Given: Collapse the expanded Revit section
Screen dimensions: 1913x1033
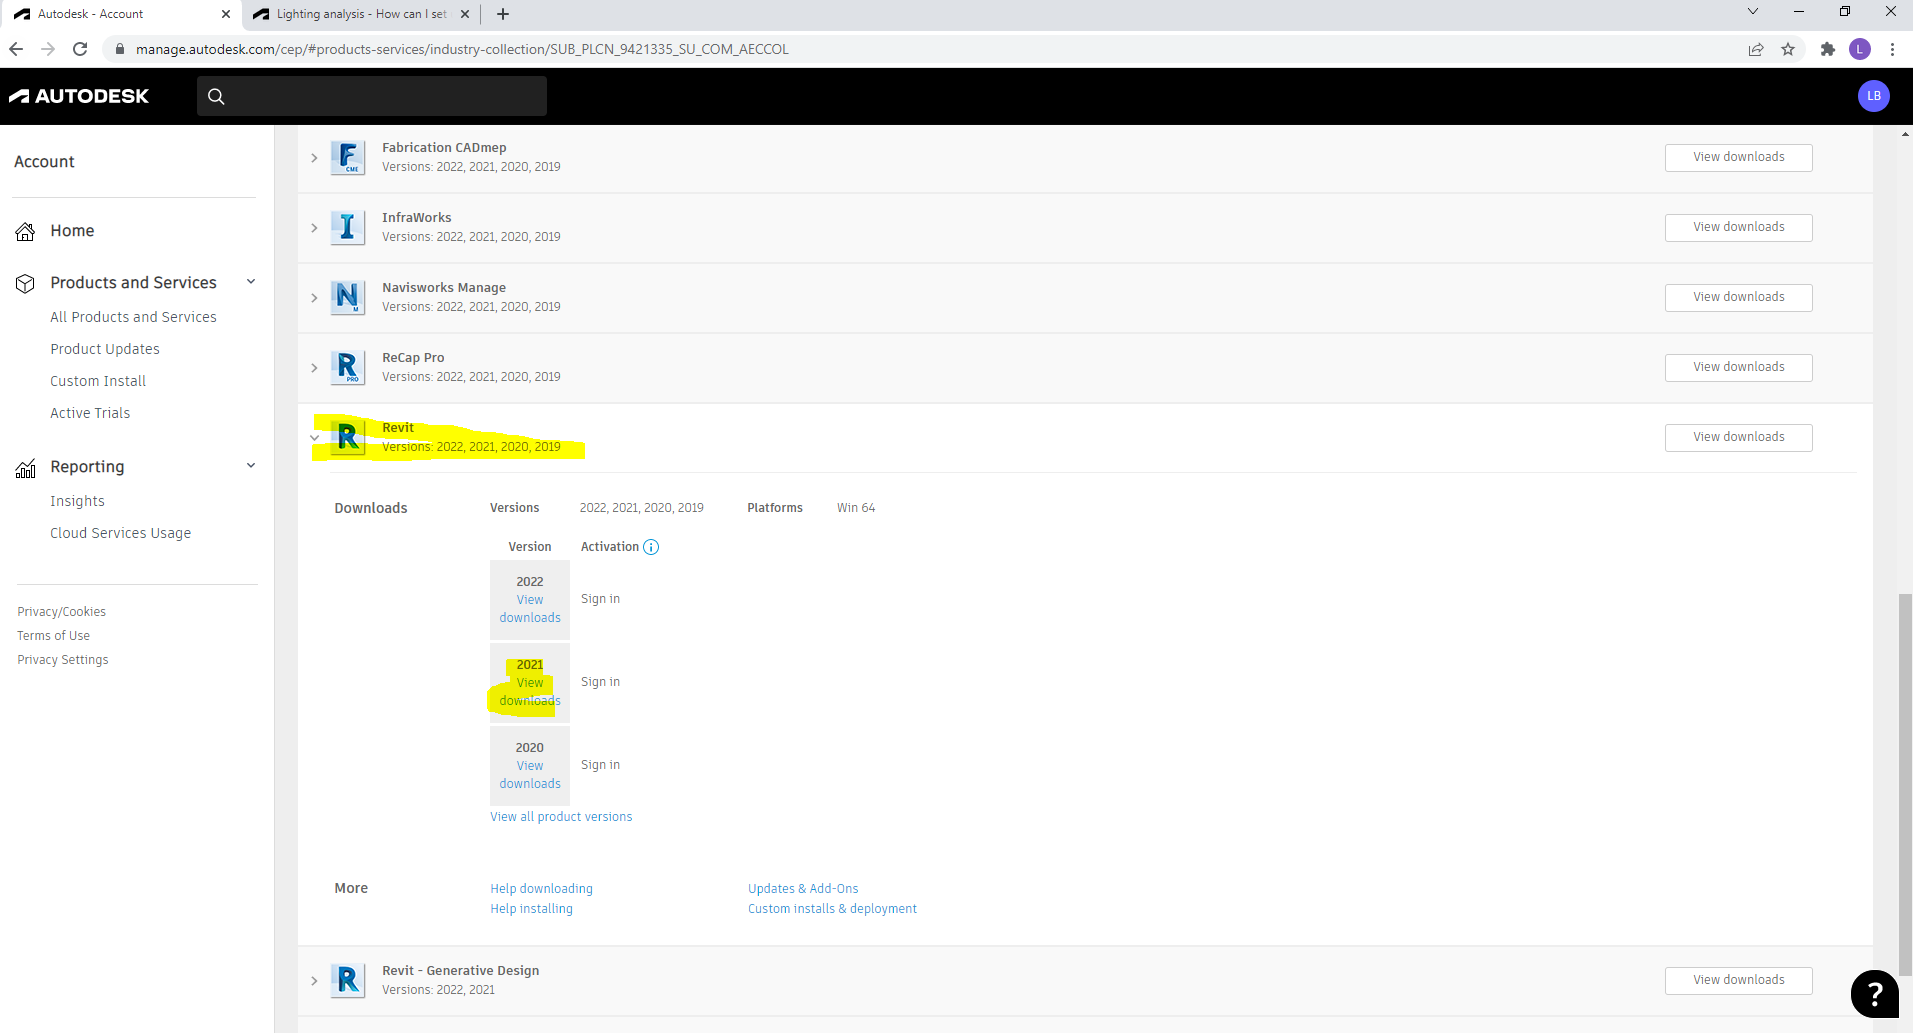Looking at the screenshot, I should [x=314, y=437].
